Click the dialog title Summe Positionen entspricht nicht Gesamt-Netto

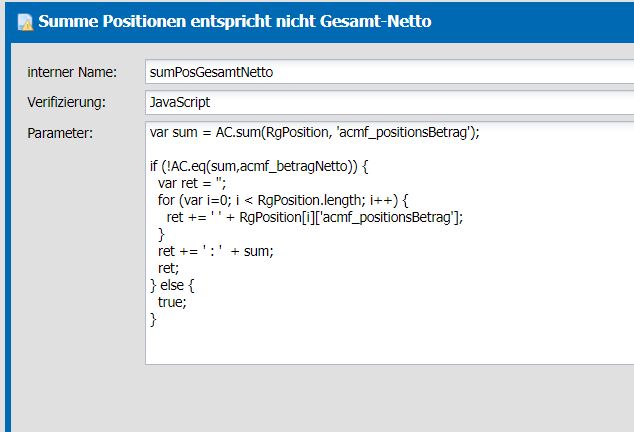[235, 21]
